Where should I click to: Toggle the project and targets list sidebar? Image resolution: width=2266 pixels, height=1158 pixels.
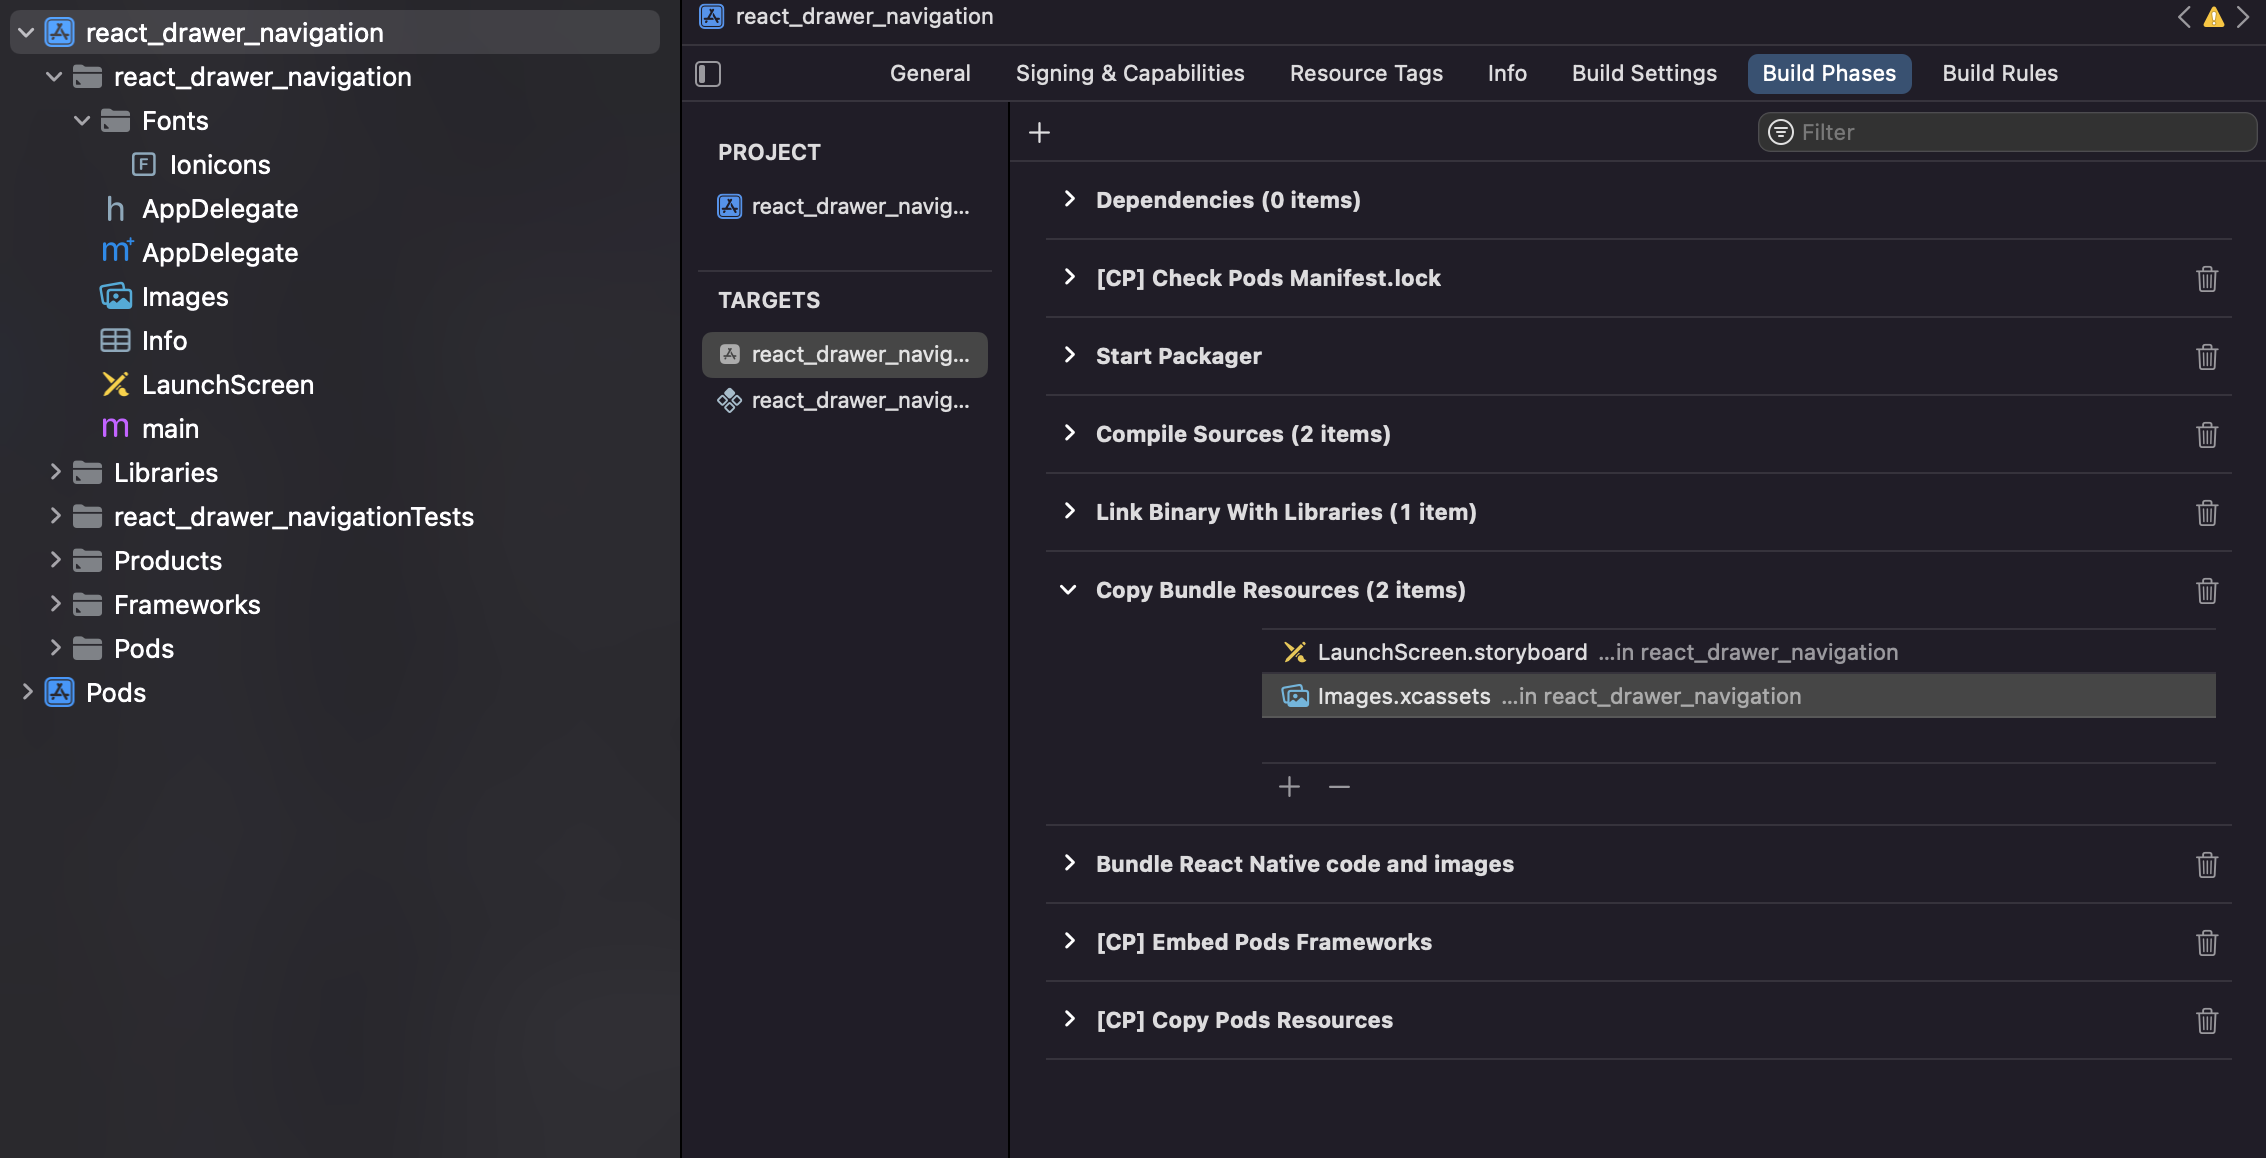tap(708, 74)
